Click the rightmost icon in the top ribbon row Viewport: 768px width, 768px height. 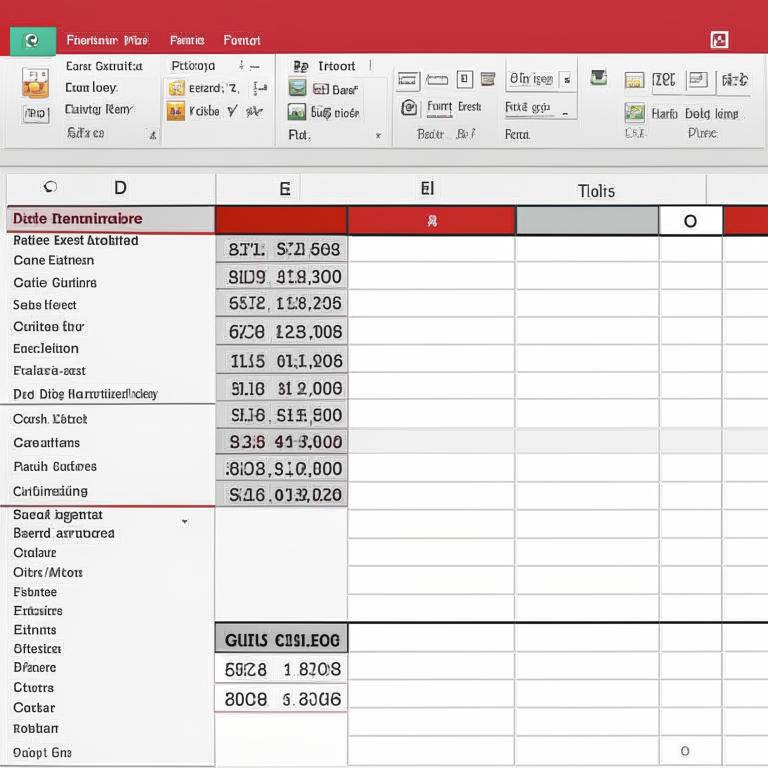[735, 80]
